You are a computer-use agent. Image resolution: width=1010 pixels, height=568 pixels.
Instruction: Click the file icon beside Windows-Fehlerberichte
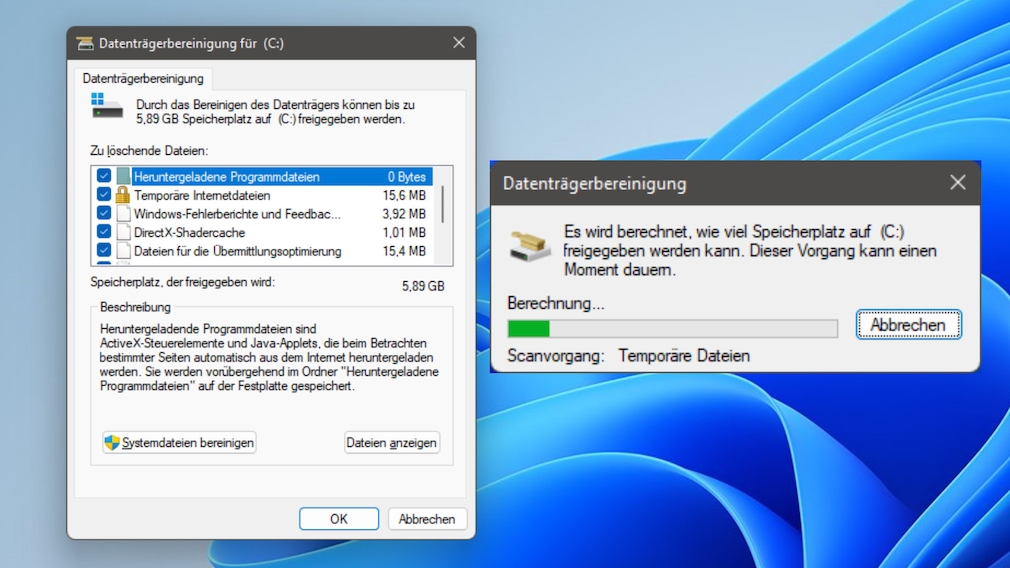click(x=123, y=213)
